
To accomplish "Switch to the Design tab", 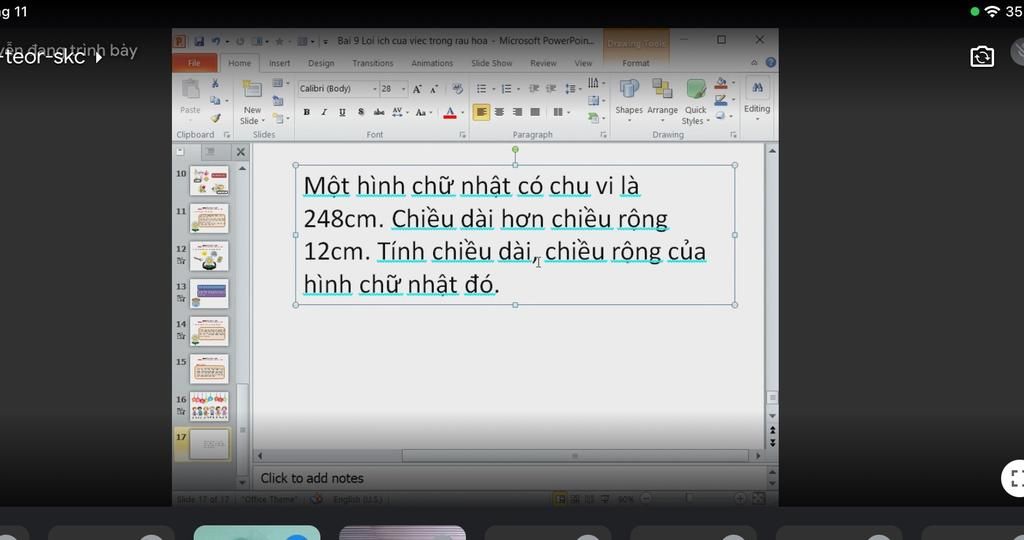I will pos(321,63).
